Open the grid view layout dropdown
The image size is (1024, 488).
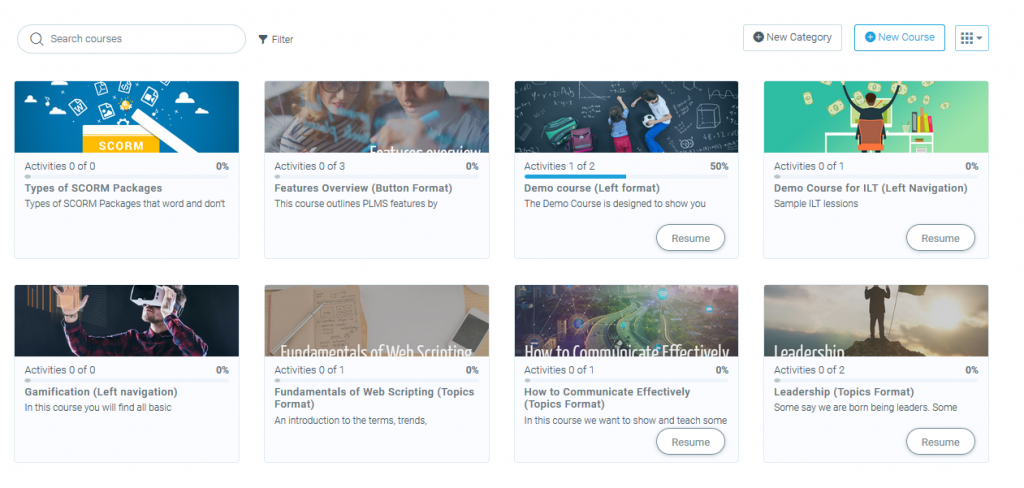971,38
